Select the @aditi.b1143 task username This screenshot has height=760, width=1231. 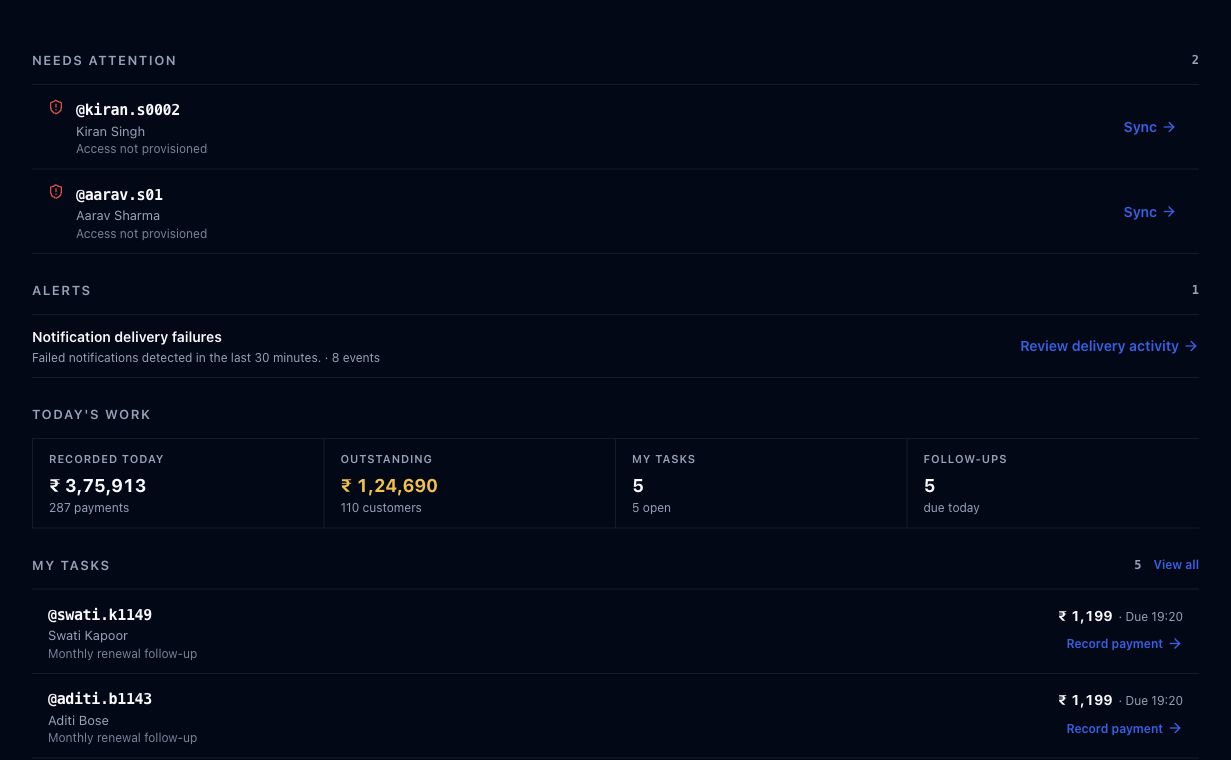click(100, 699)
